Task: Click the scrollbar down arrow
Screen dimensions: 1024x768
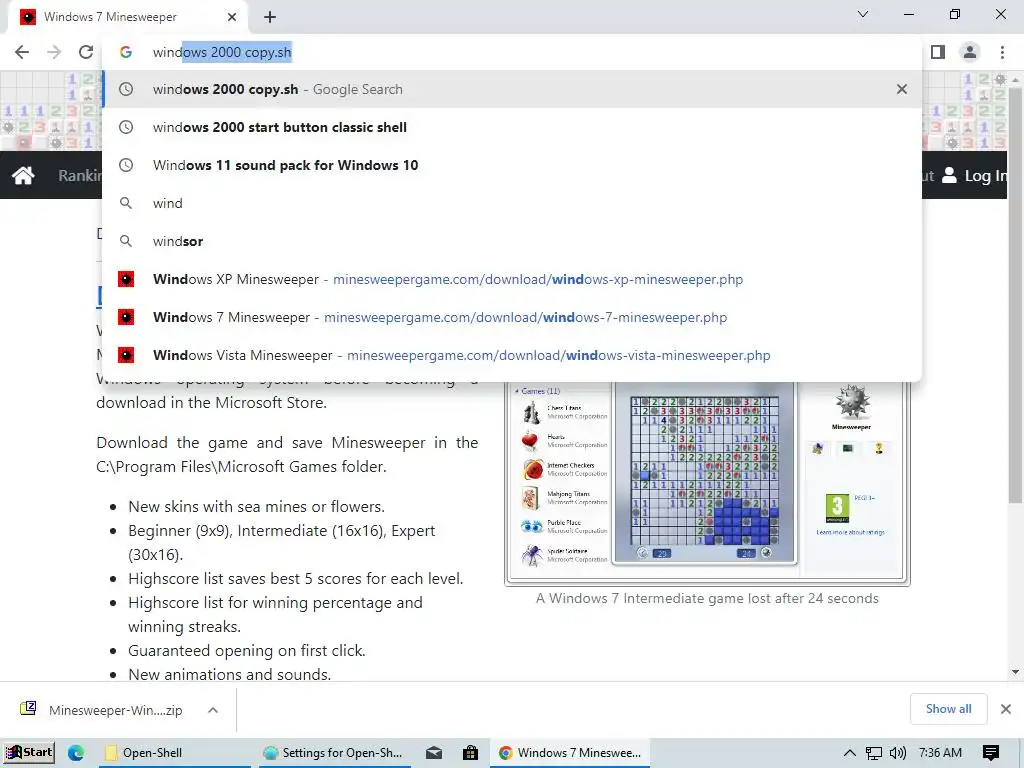Action: pos(1016,672)
